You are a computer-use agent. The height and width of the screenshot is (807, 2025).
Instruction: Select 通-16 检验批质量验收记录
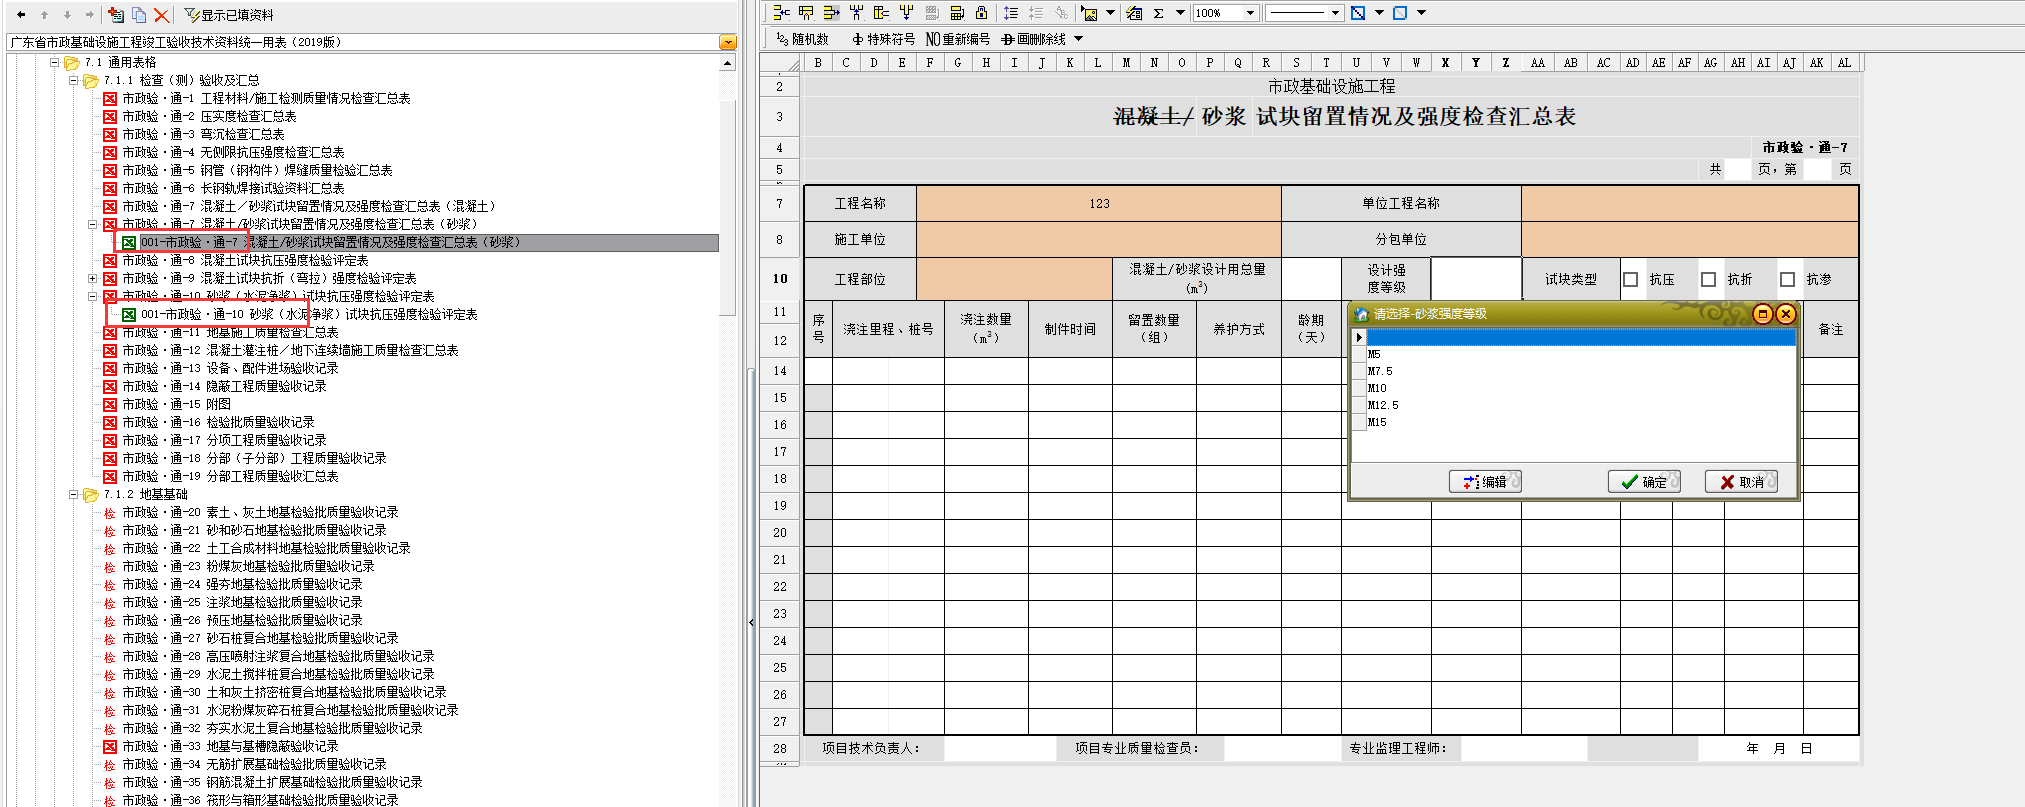tap(218, 422)
